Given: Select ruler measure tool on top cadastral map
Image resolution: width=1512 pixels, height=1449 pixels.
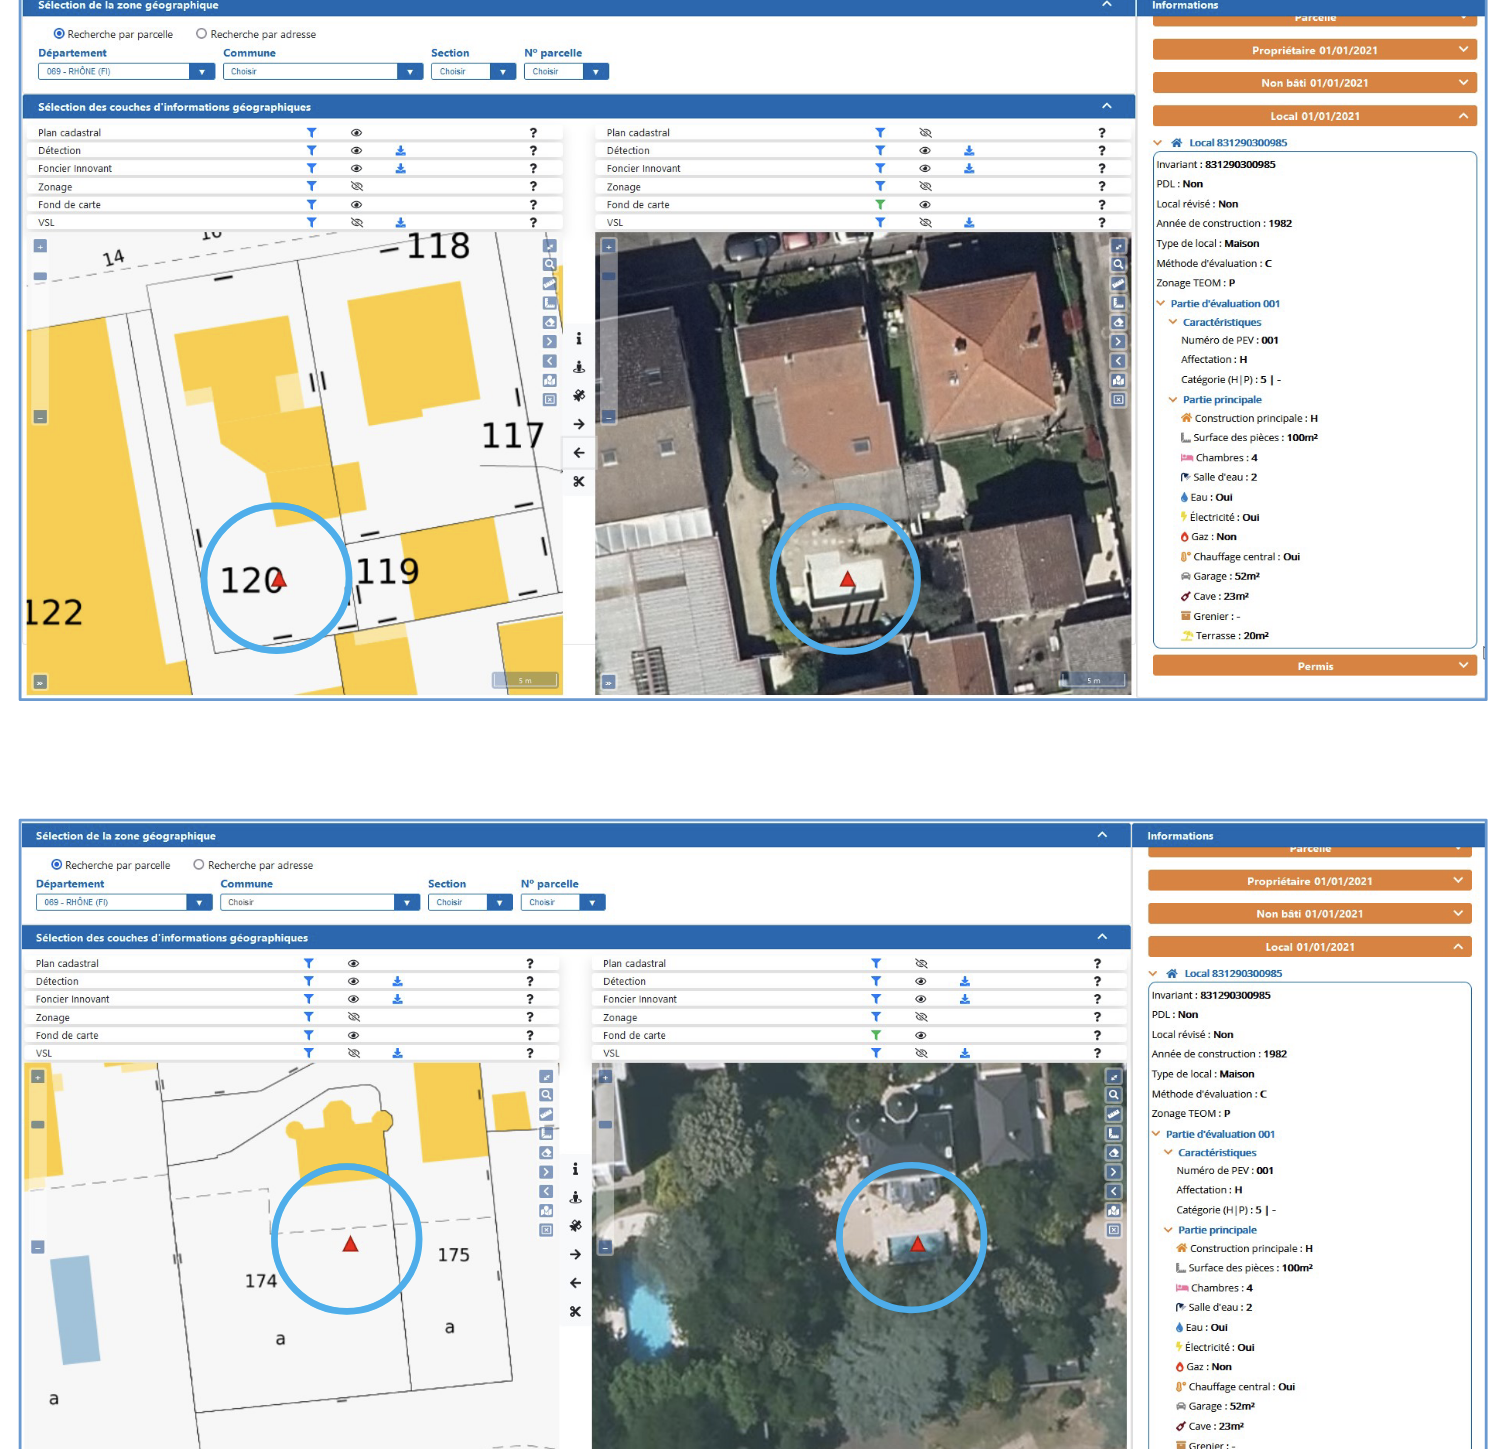Looking at the screenshot, I should click(x=549, y=284).
